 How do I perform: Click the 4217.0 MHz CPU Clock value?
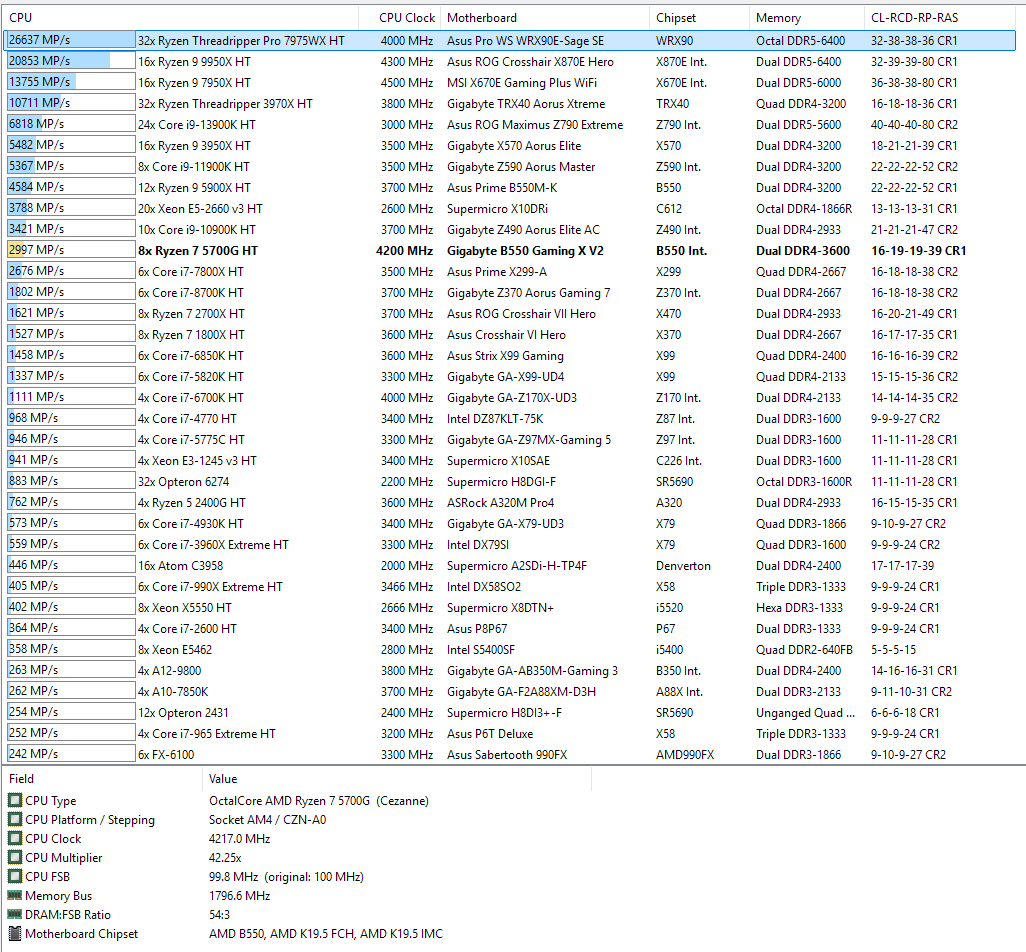(x=239, y=838)
